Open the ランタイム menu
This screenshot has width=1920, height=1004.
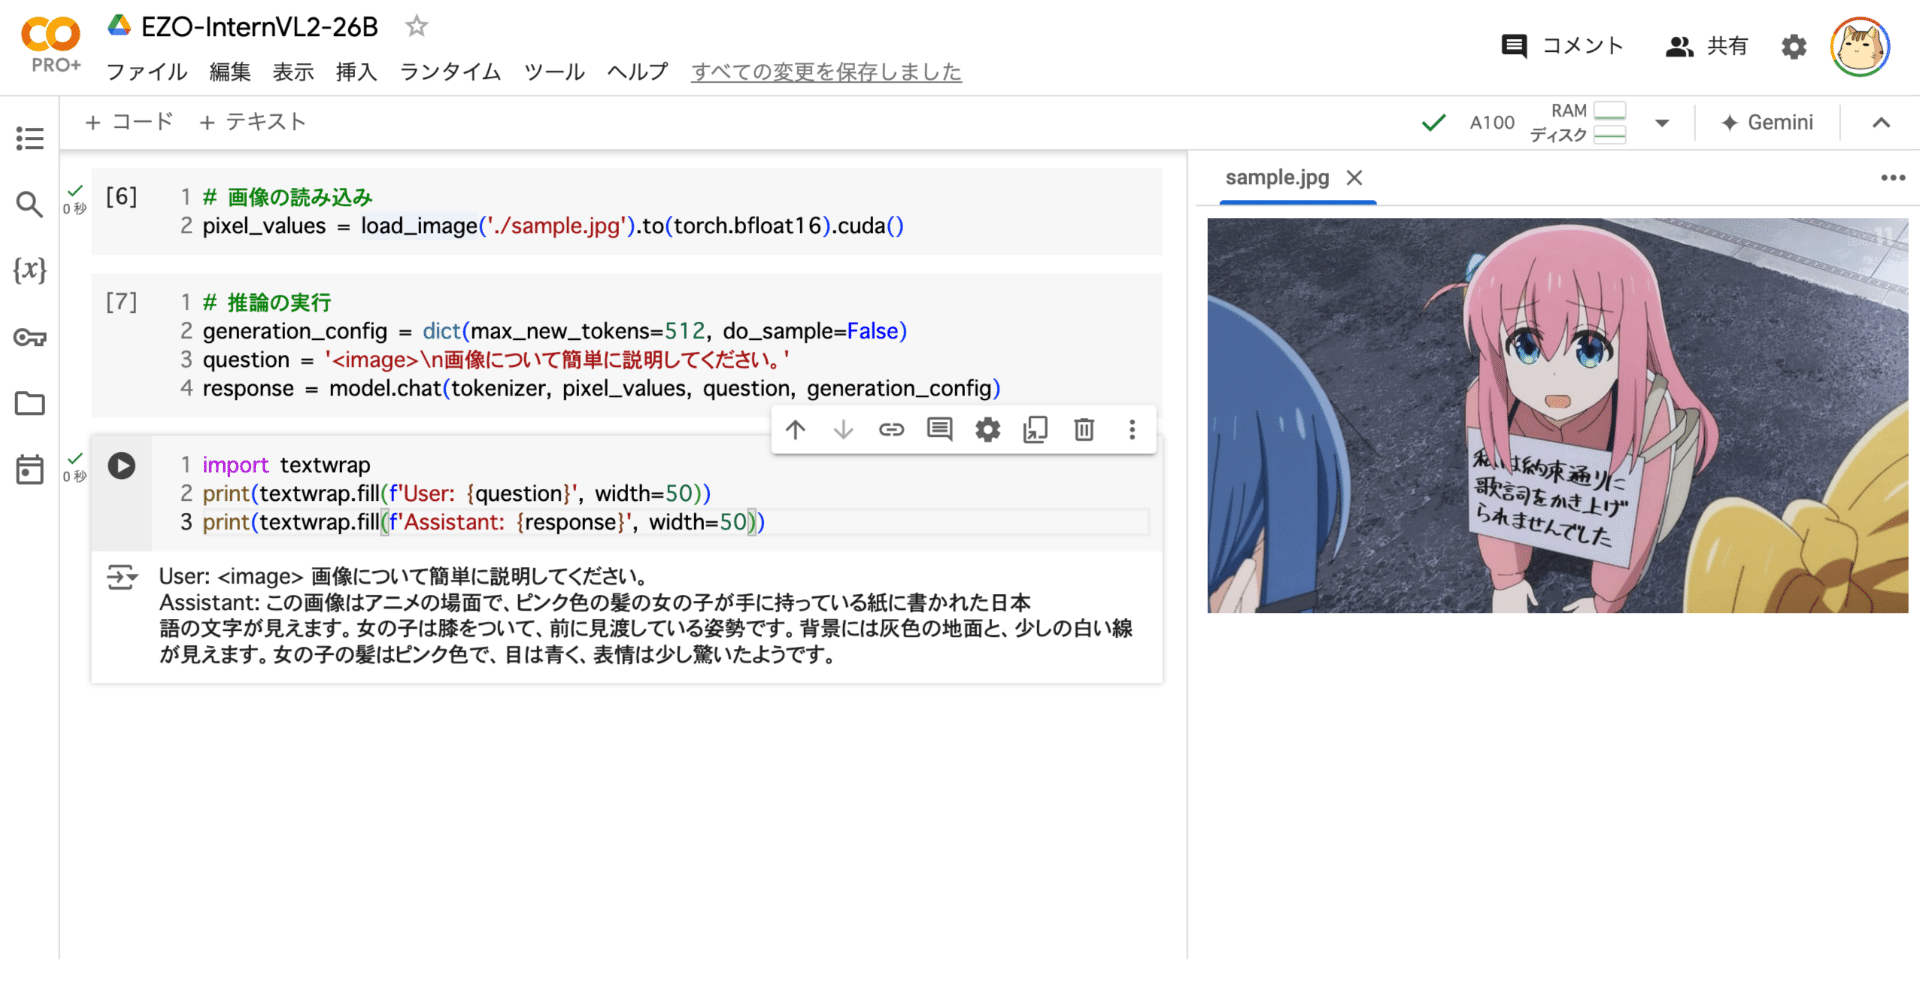[x=449, y=71]
